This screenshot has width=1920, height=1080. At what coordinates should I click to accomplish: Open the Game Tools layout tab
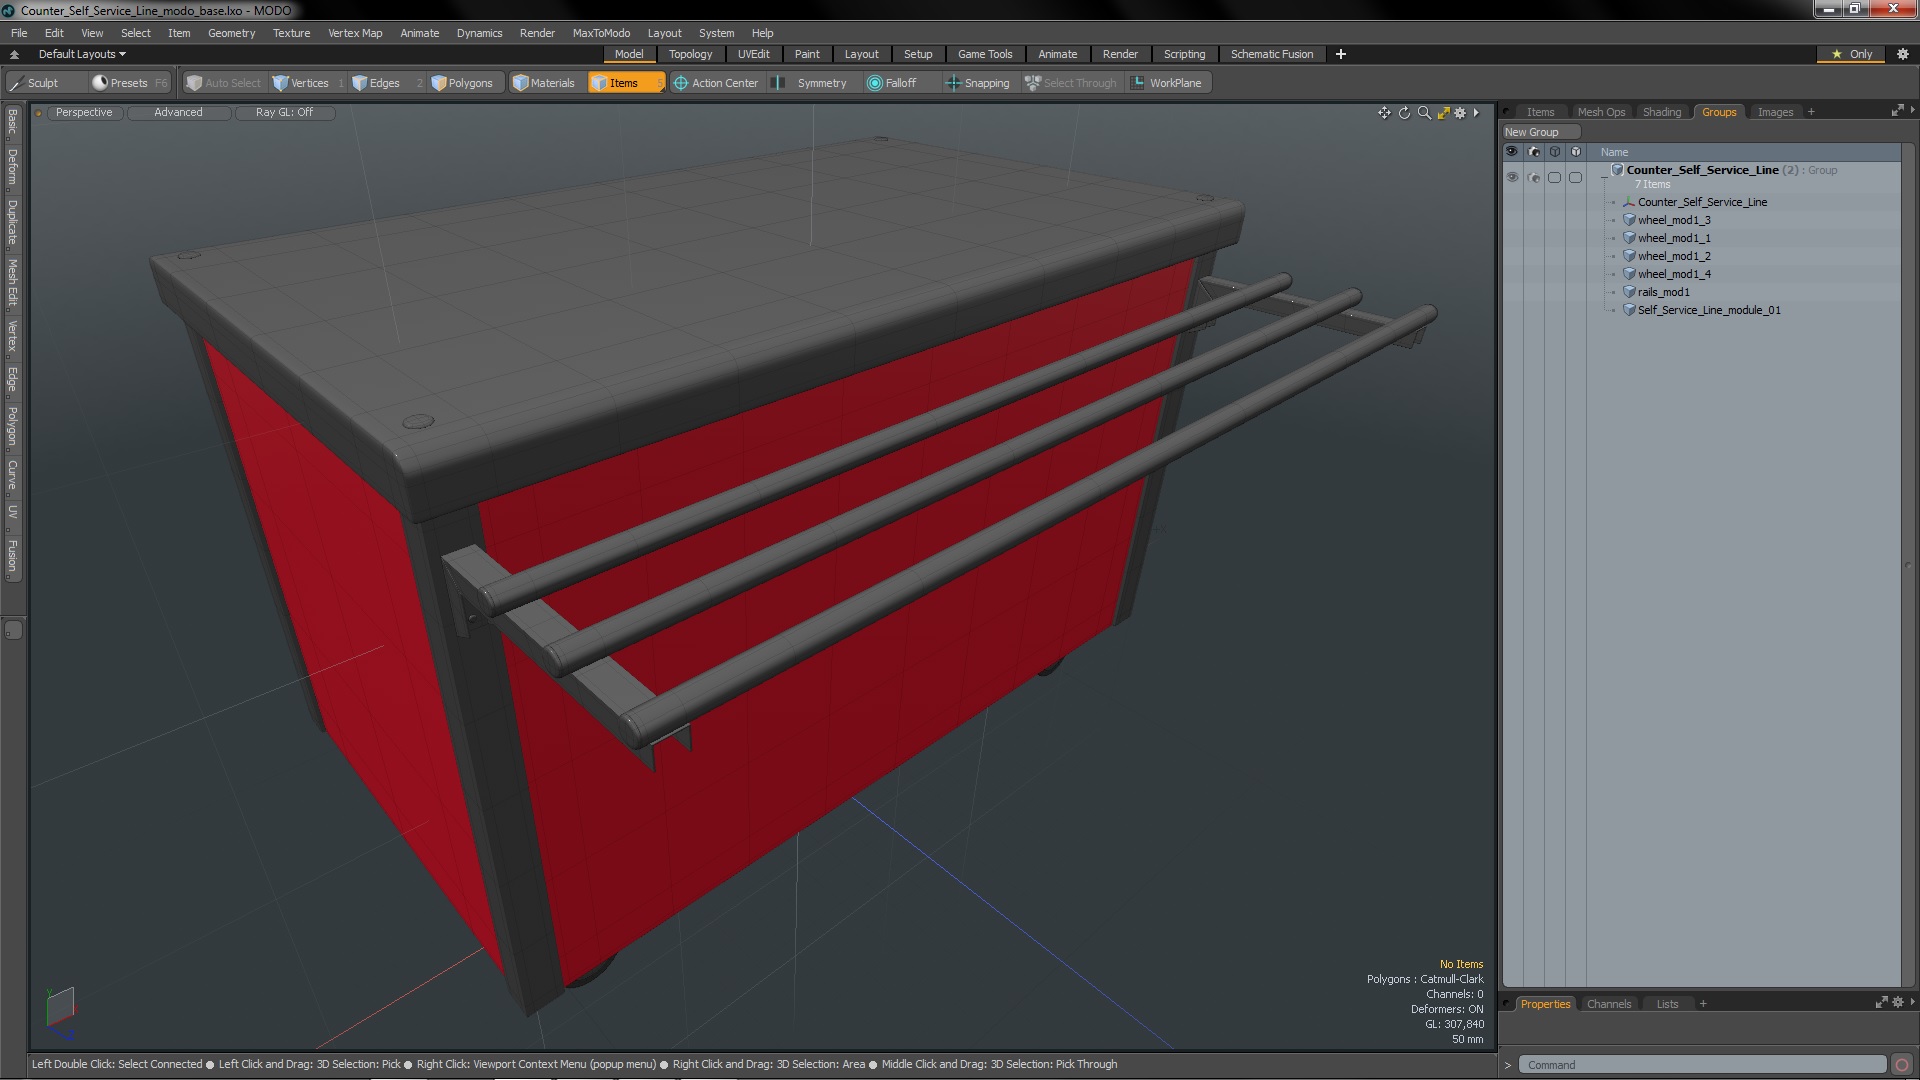point(985,54)
